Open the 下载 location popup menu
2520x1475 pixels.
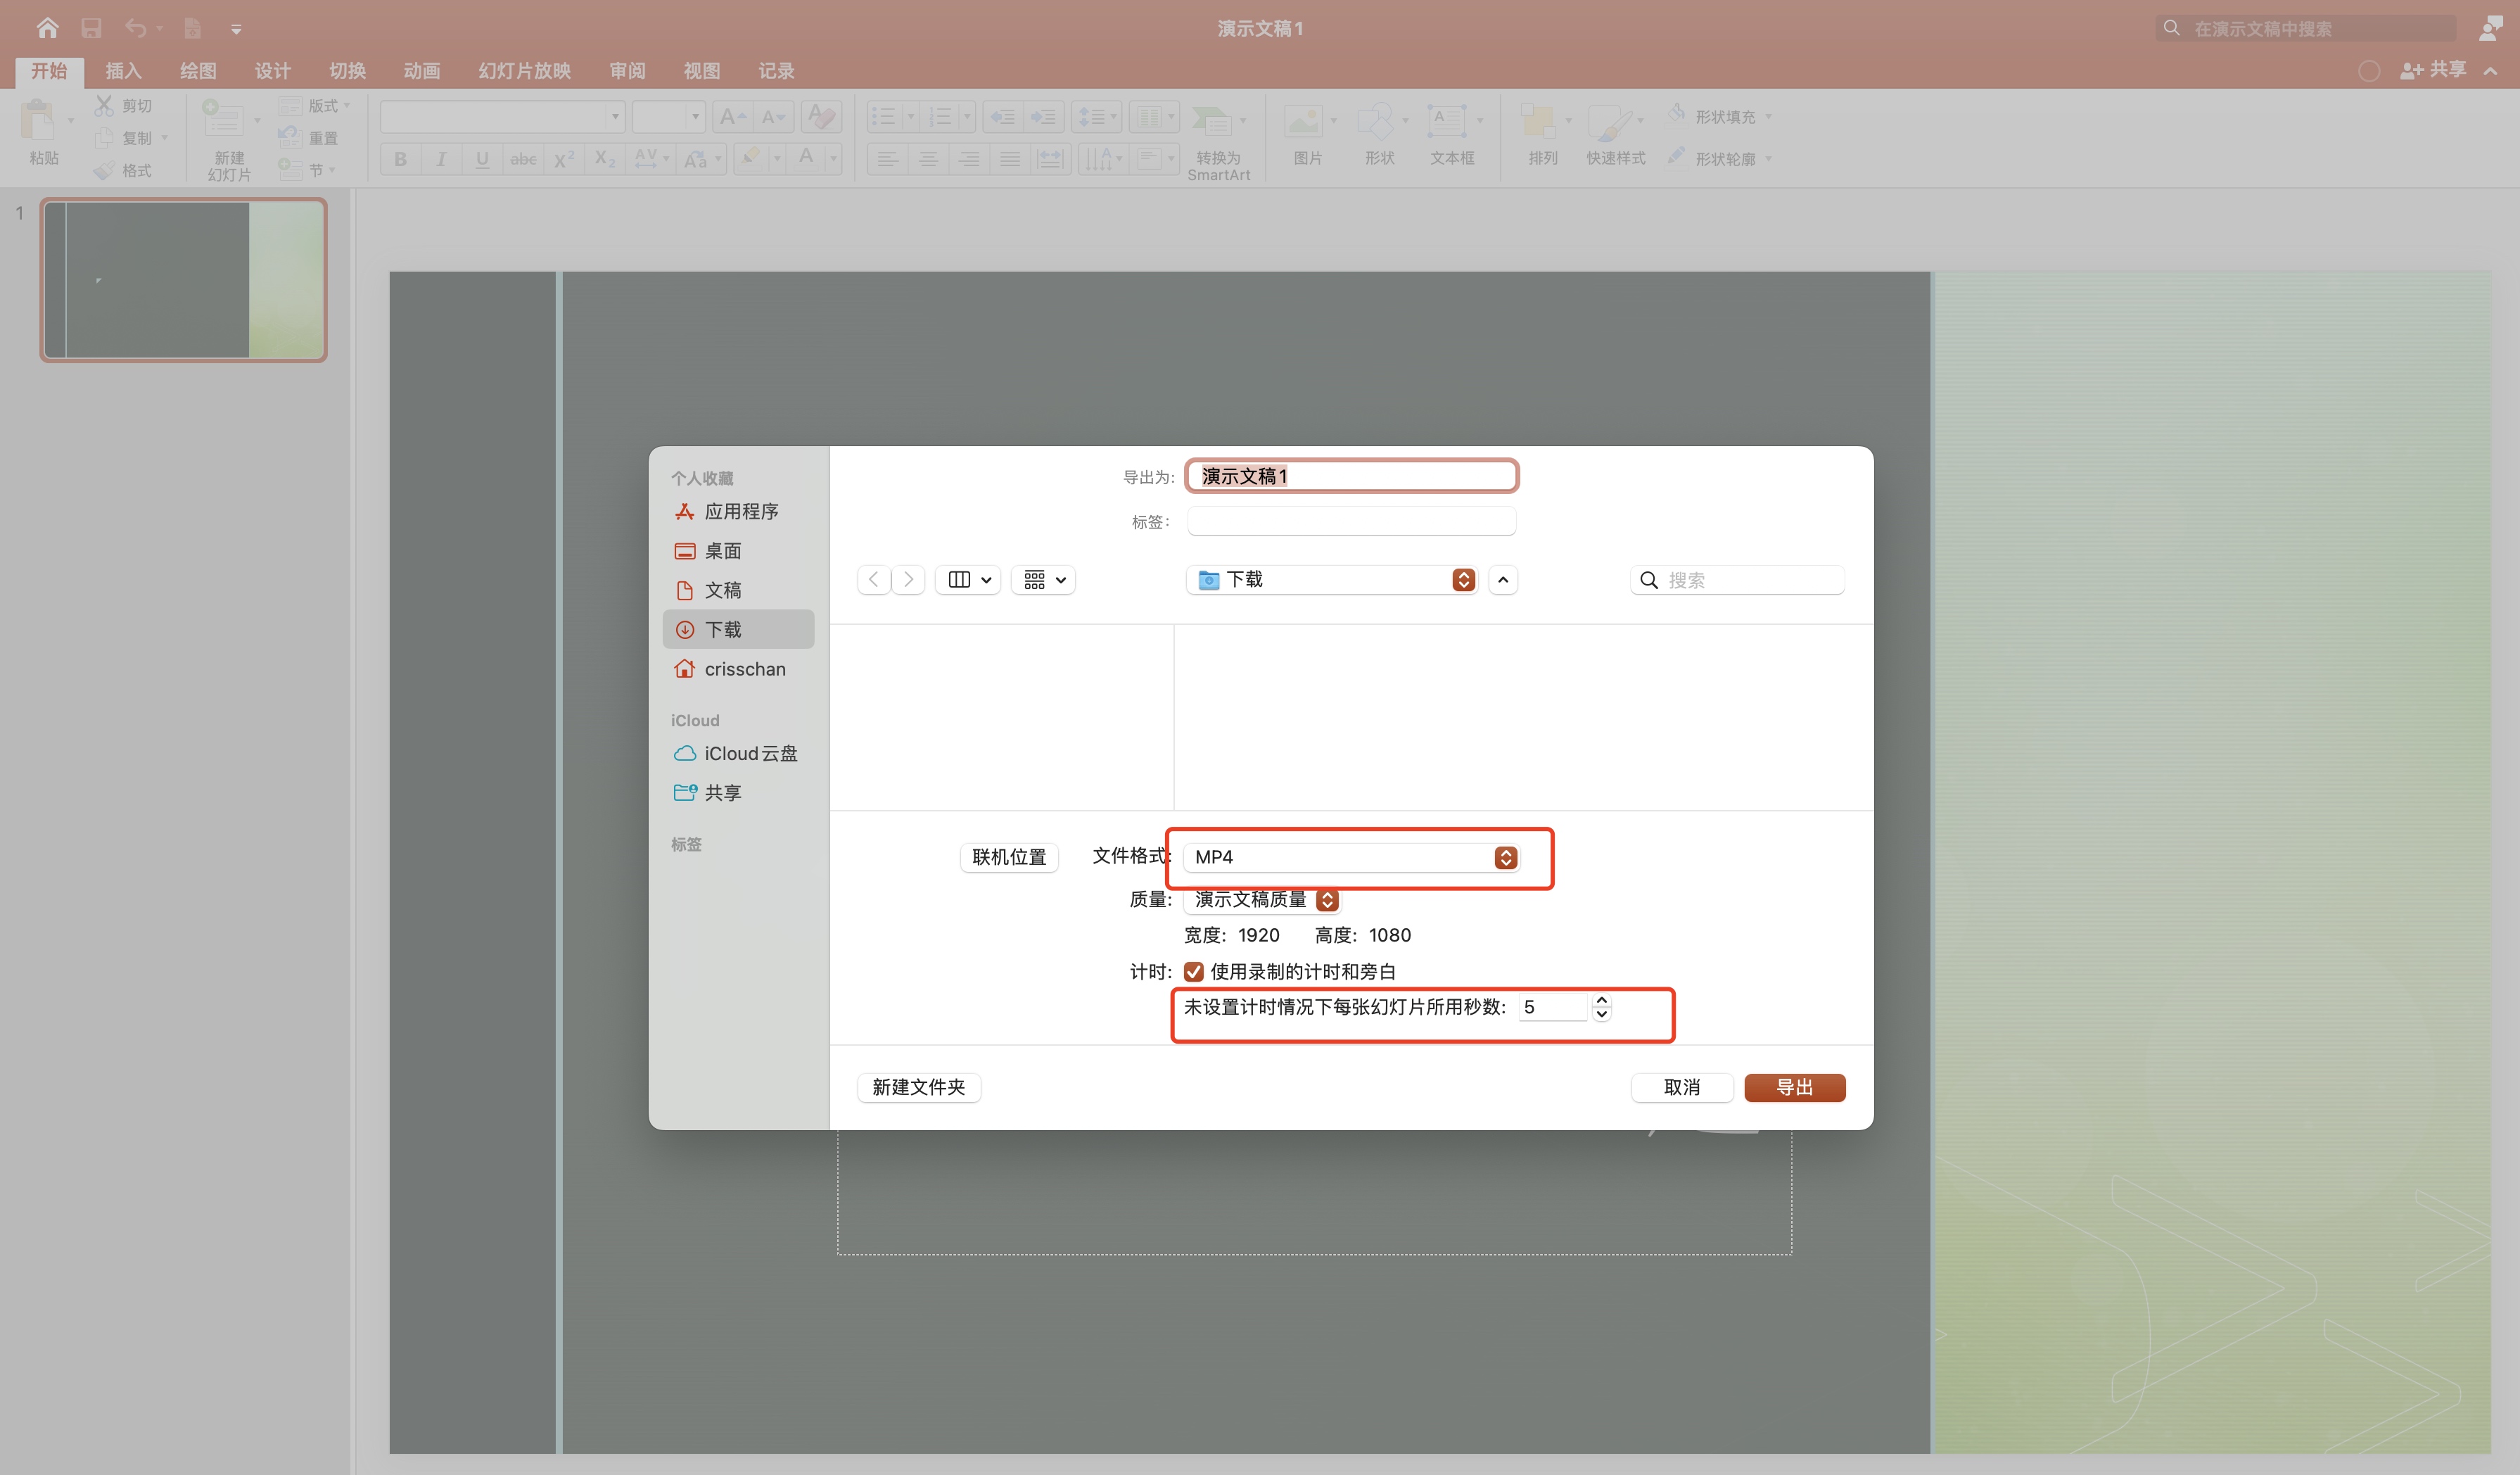(1331, 580)
